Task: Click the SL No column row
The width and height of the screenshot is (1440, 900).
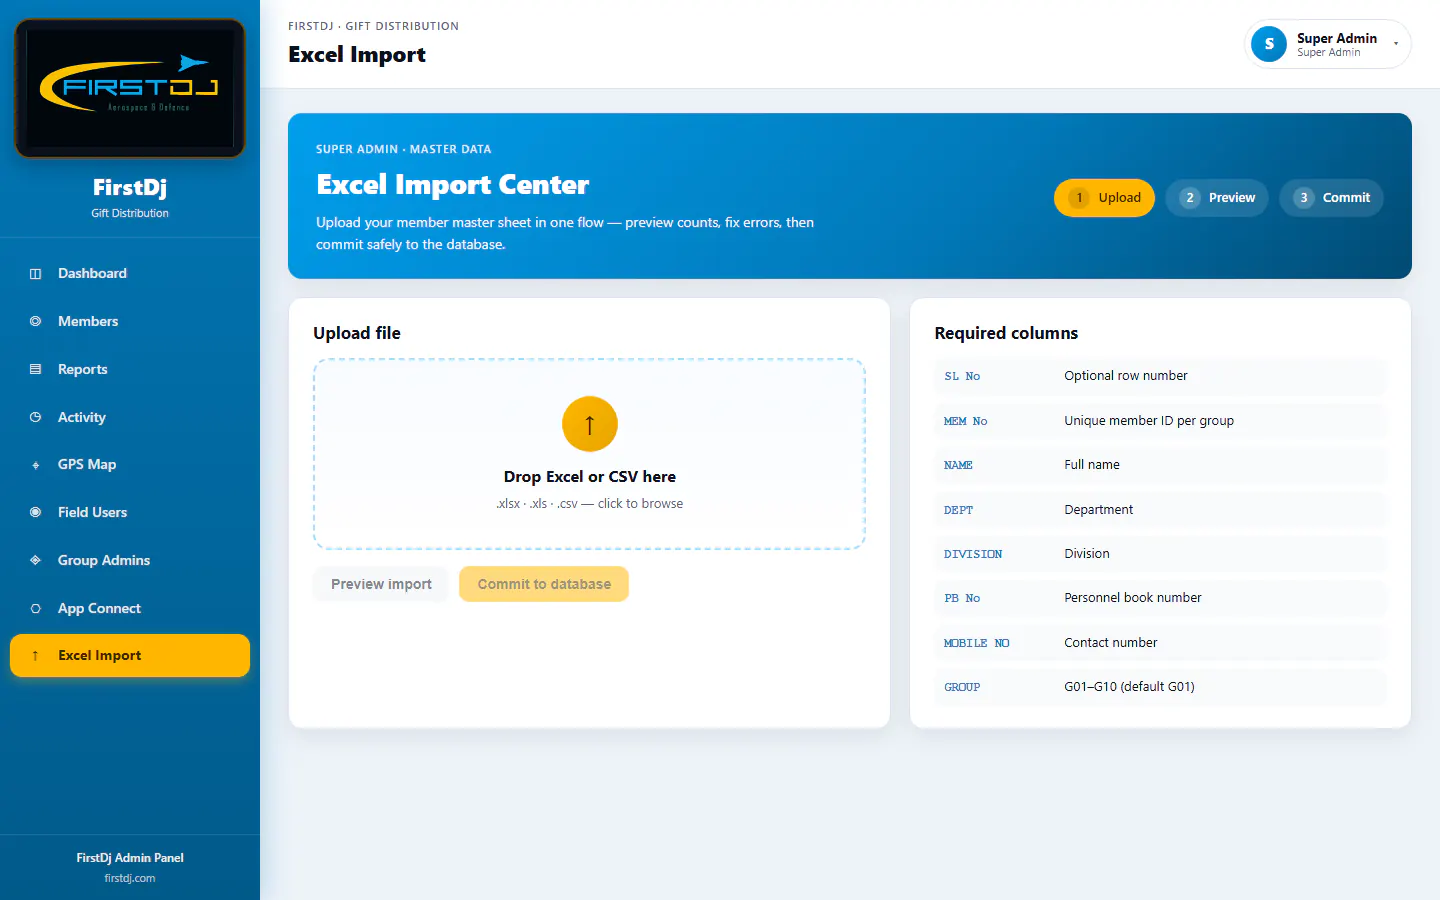Action: tap(1160, 377)
